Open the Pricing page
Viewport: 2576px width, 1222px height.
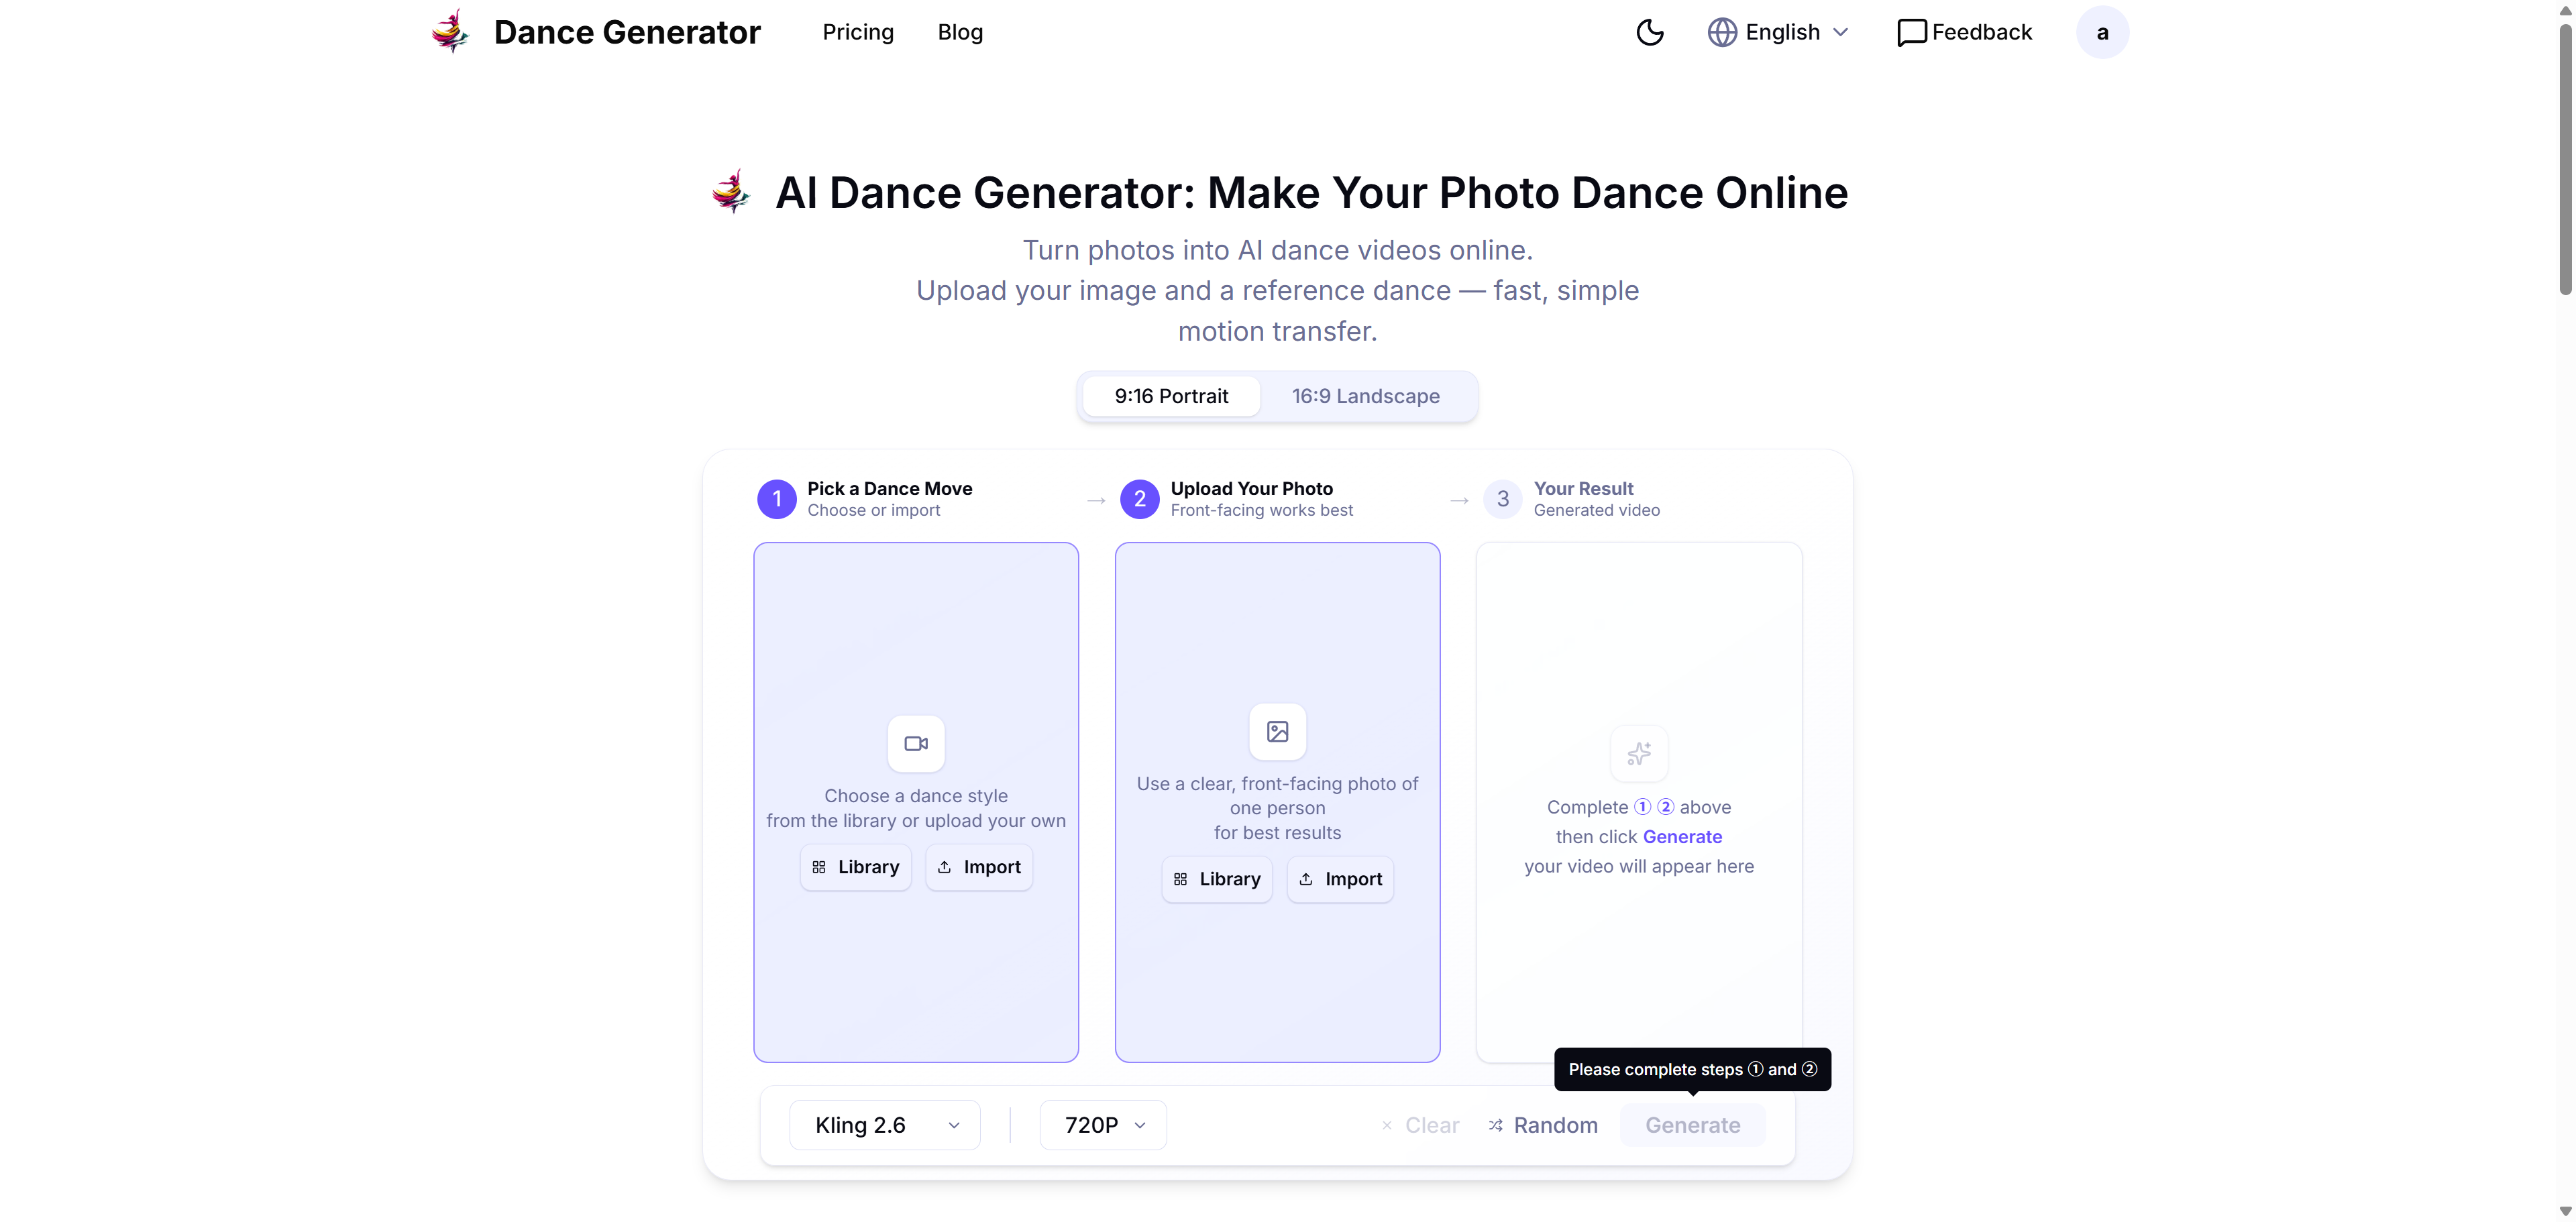click(x=857, y=31)
